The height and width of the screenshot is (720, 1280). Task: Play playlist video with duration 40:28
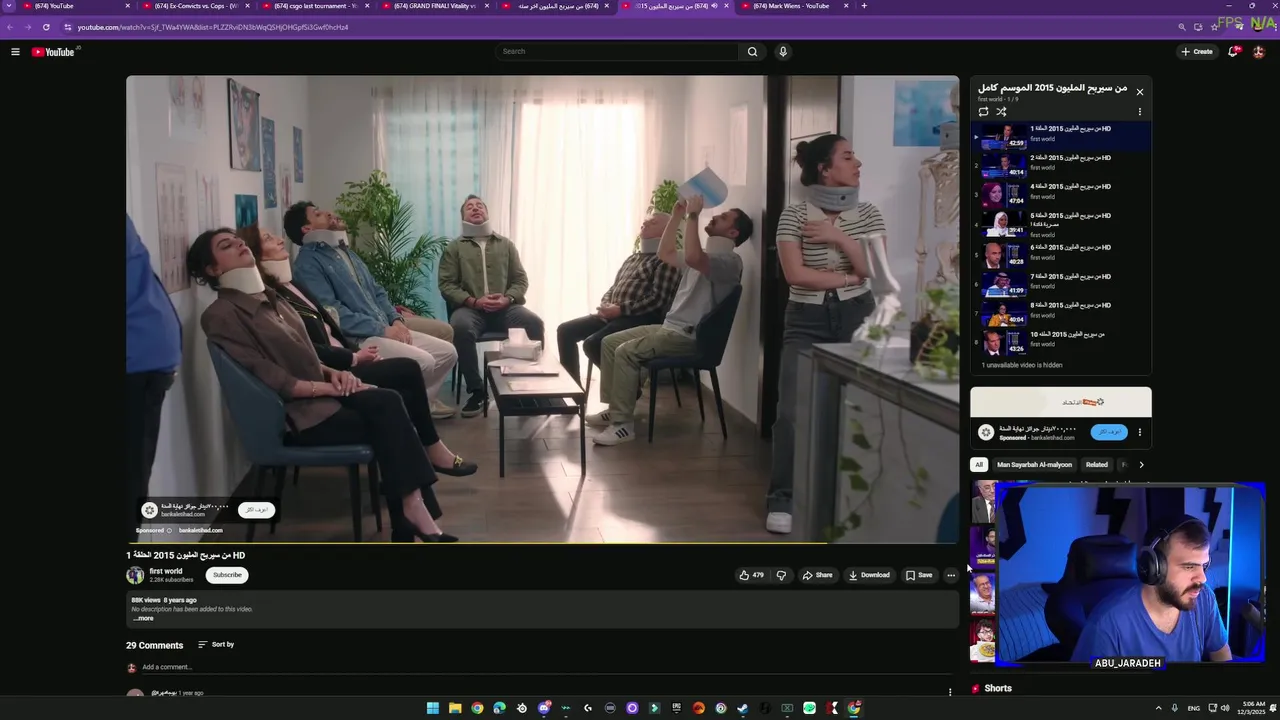click(1061, 254)
